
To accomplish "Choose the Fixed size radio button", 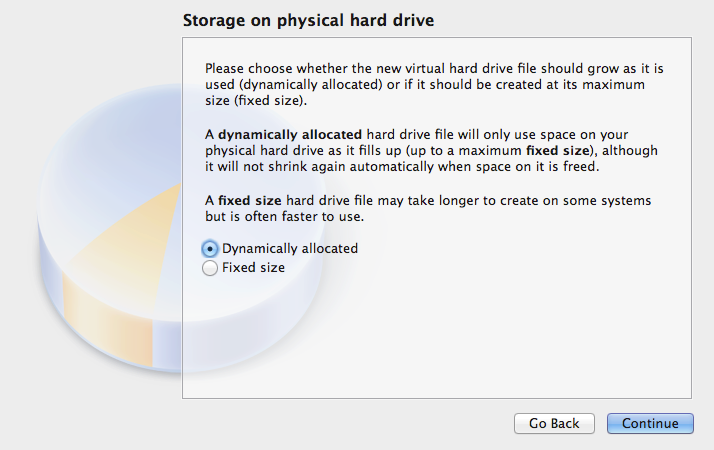I will 209,268.
